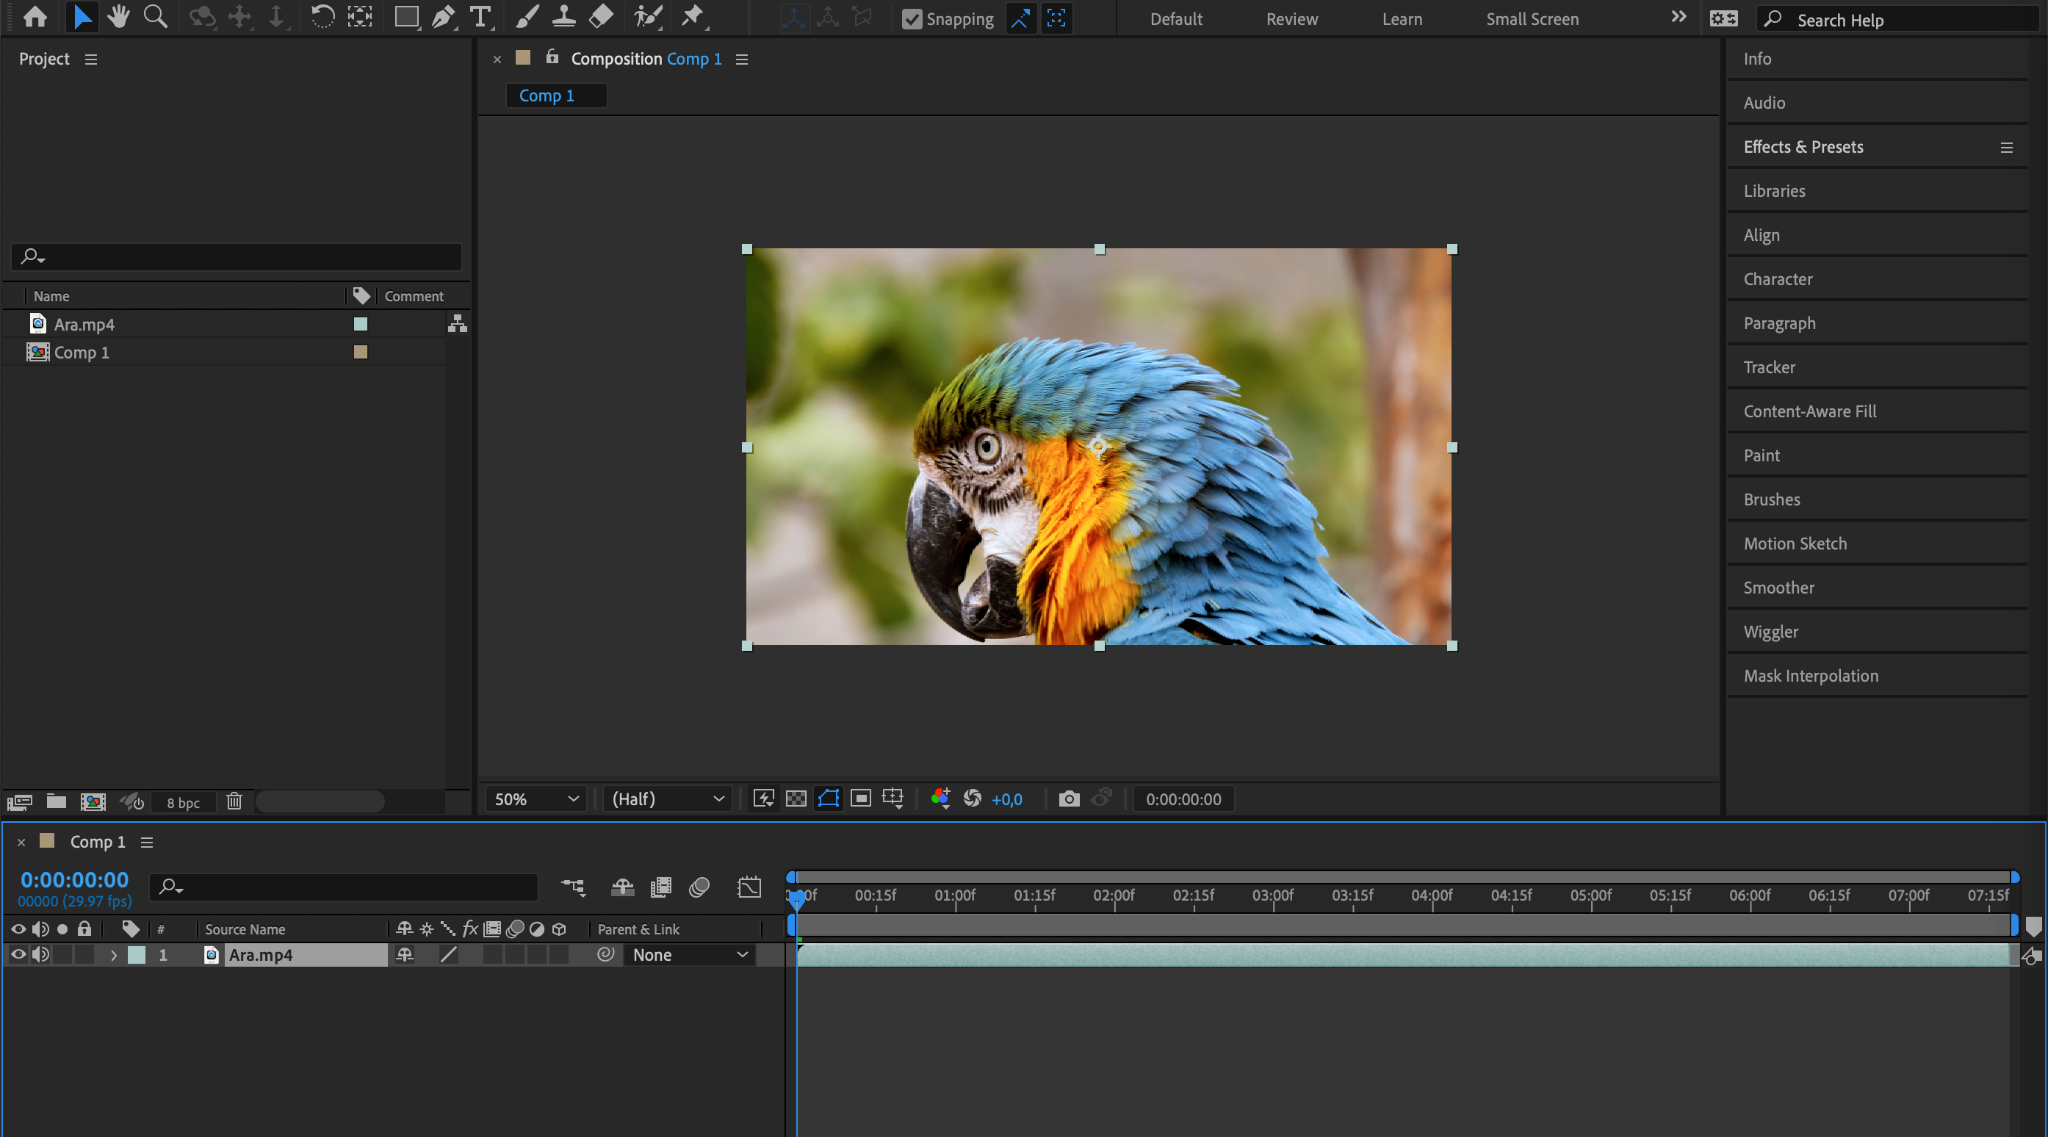Open the (Half) resolution dropdown

[667, 799]
